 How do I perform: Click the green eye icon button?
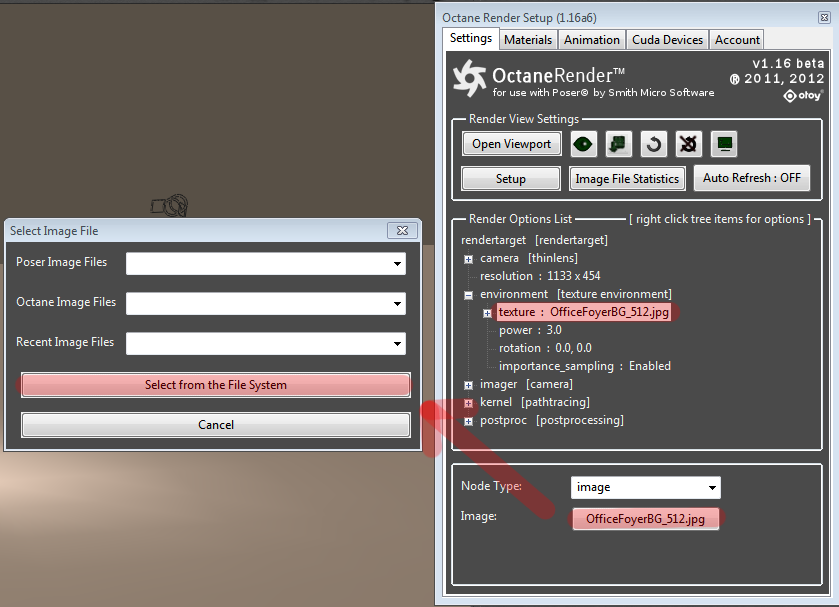tap(583, 144)
